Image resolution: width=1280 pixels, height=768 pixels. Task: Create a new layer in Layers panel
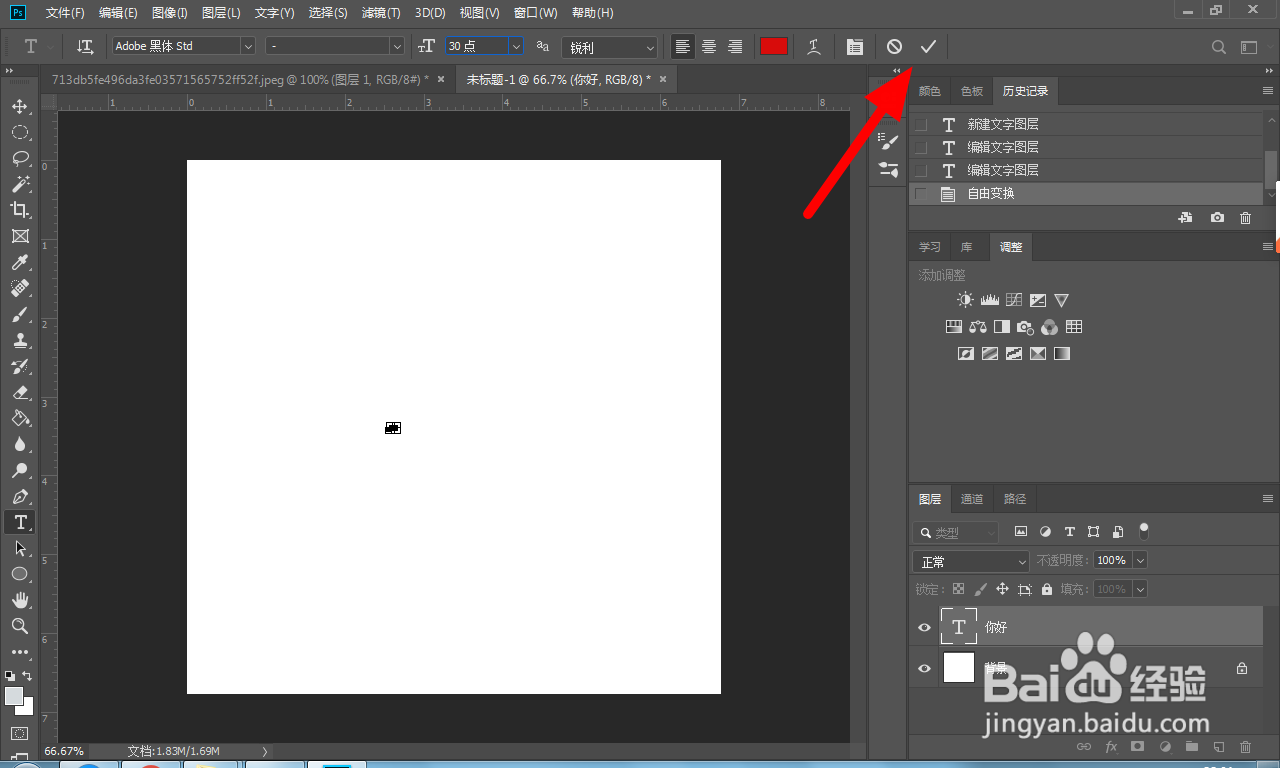click(1218, 747)
